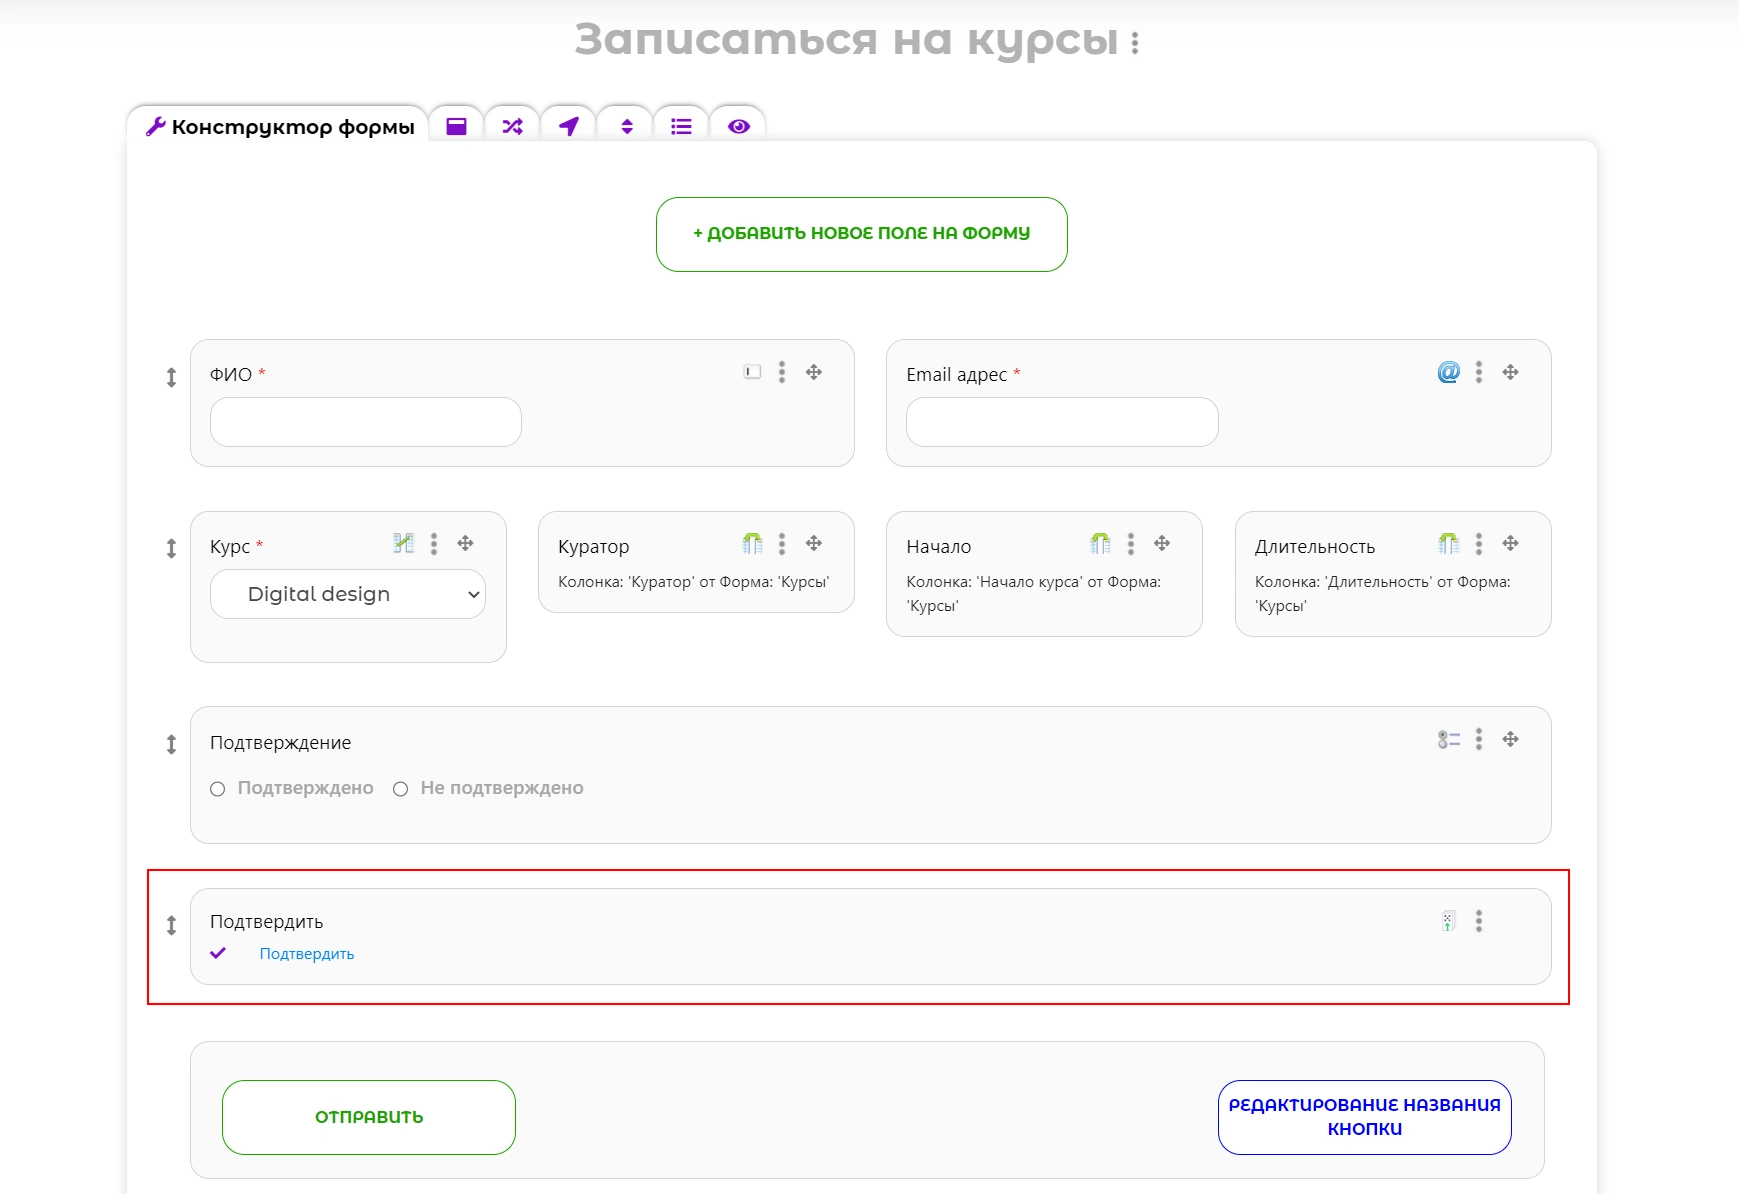
Task: Open the list icon tab
Action: [681, 126]
